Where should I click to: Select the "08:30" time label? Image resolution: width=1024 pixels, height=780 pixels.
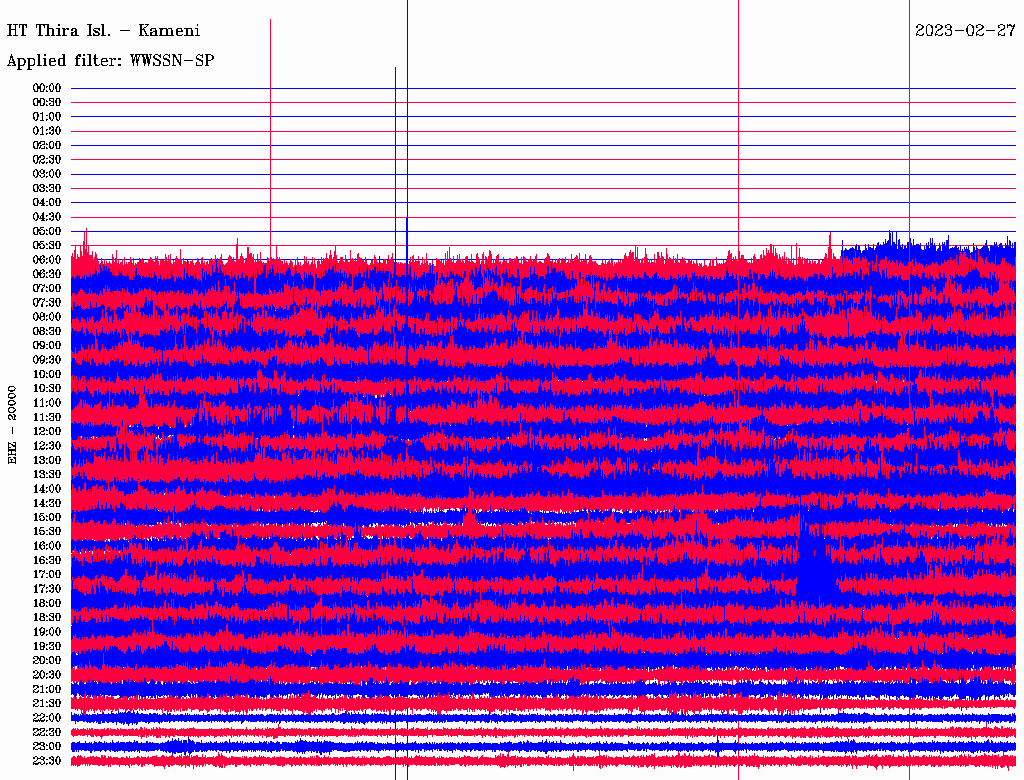pyautogui.click(x=47, y=332)
